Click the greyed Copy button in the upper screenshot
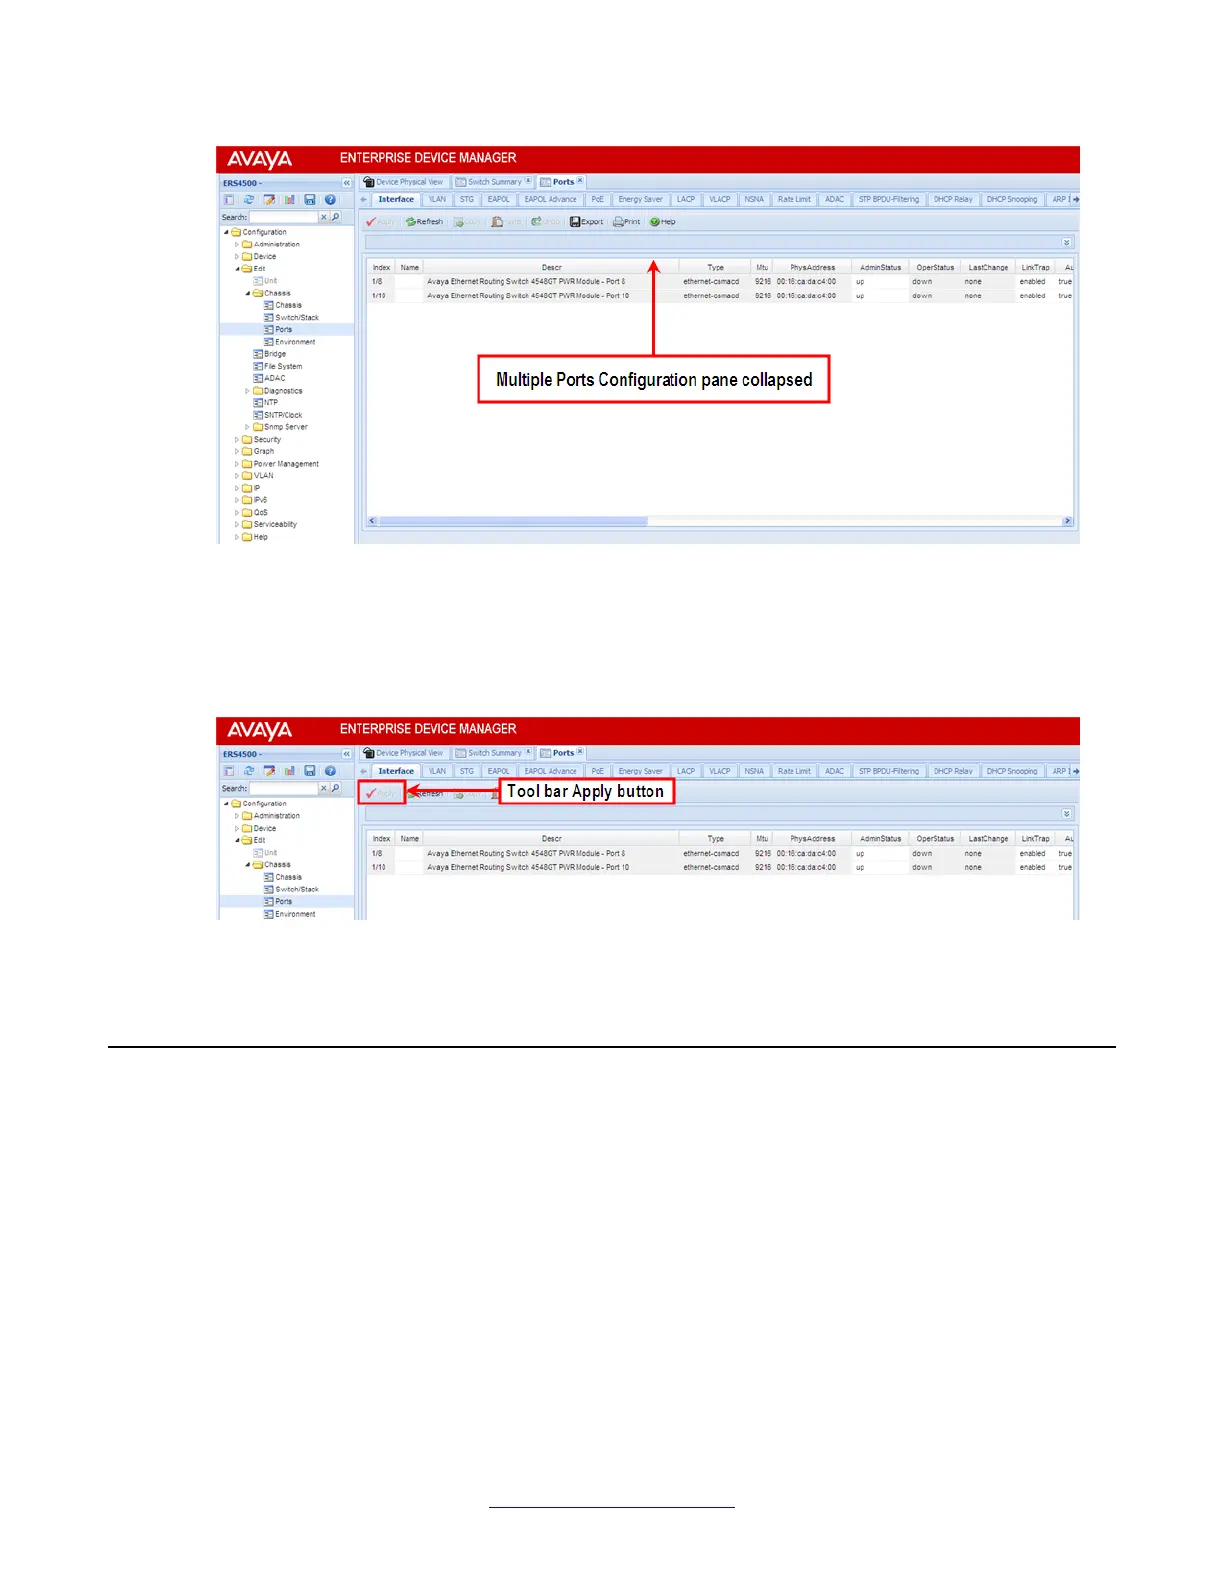The width and height of the screenshot is (1224, 1584). pos(467,222)
